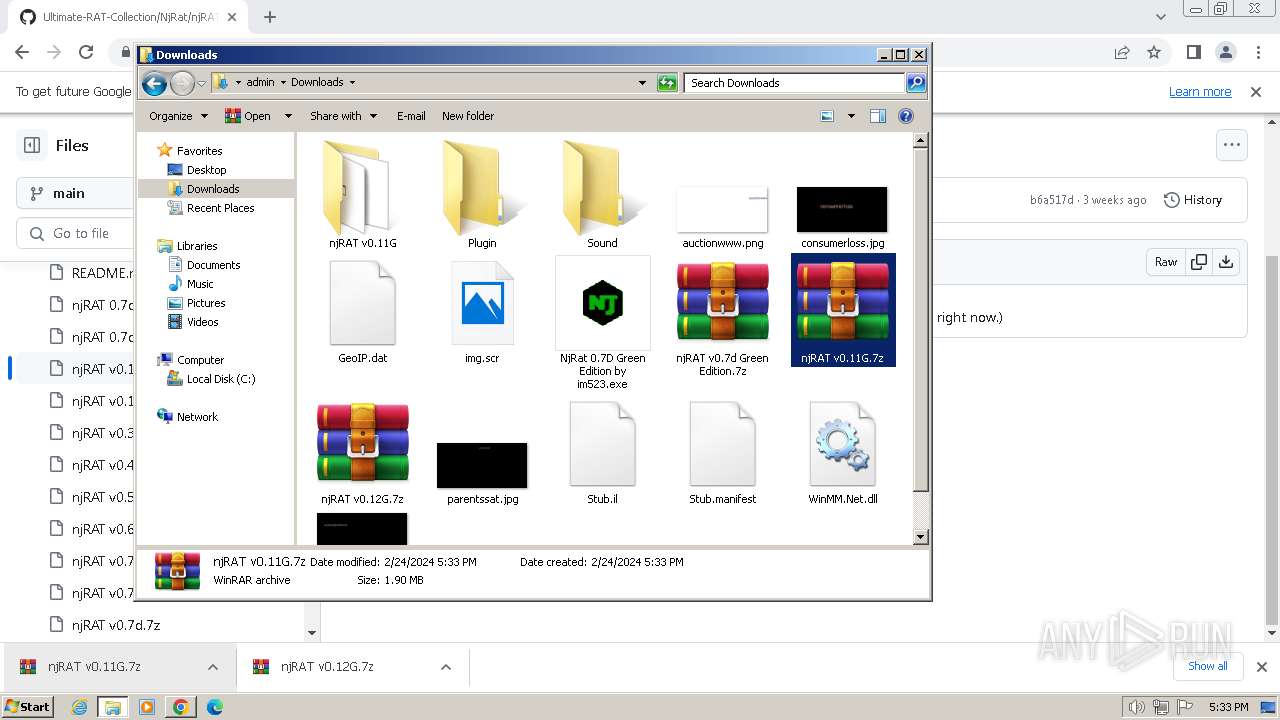Select njRAT v0.12G.7z archive in folder
This screenshot has width=1280, height=720.
tap(362, 453)
